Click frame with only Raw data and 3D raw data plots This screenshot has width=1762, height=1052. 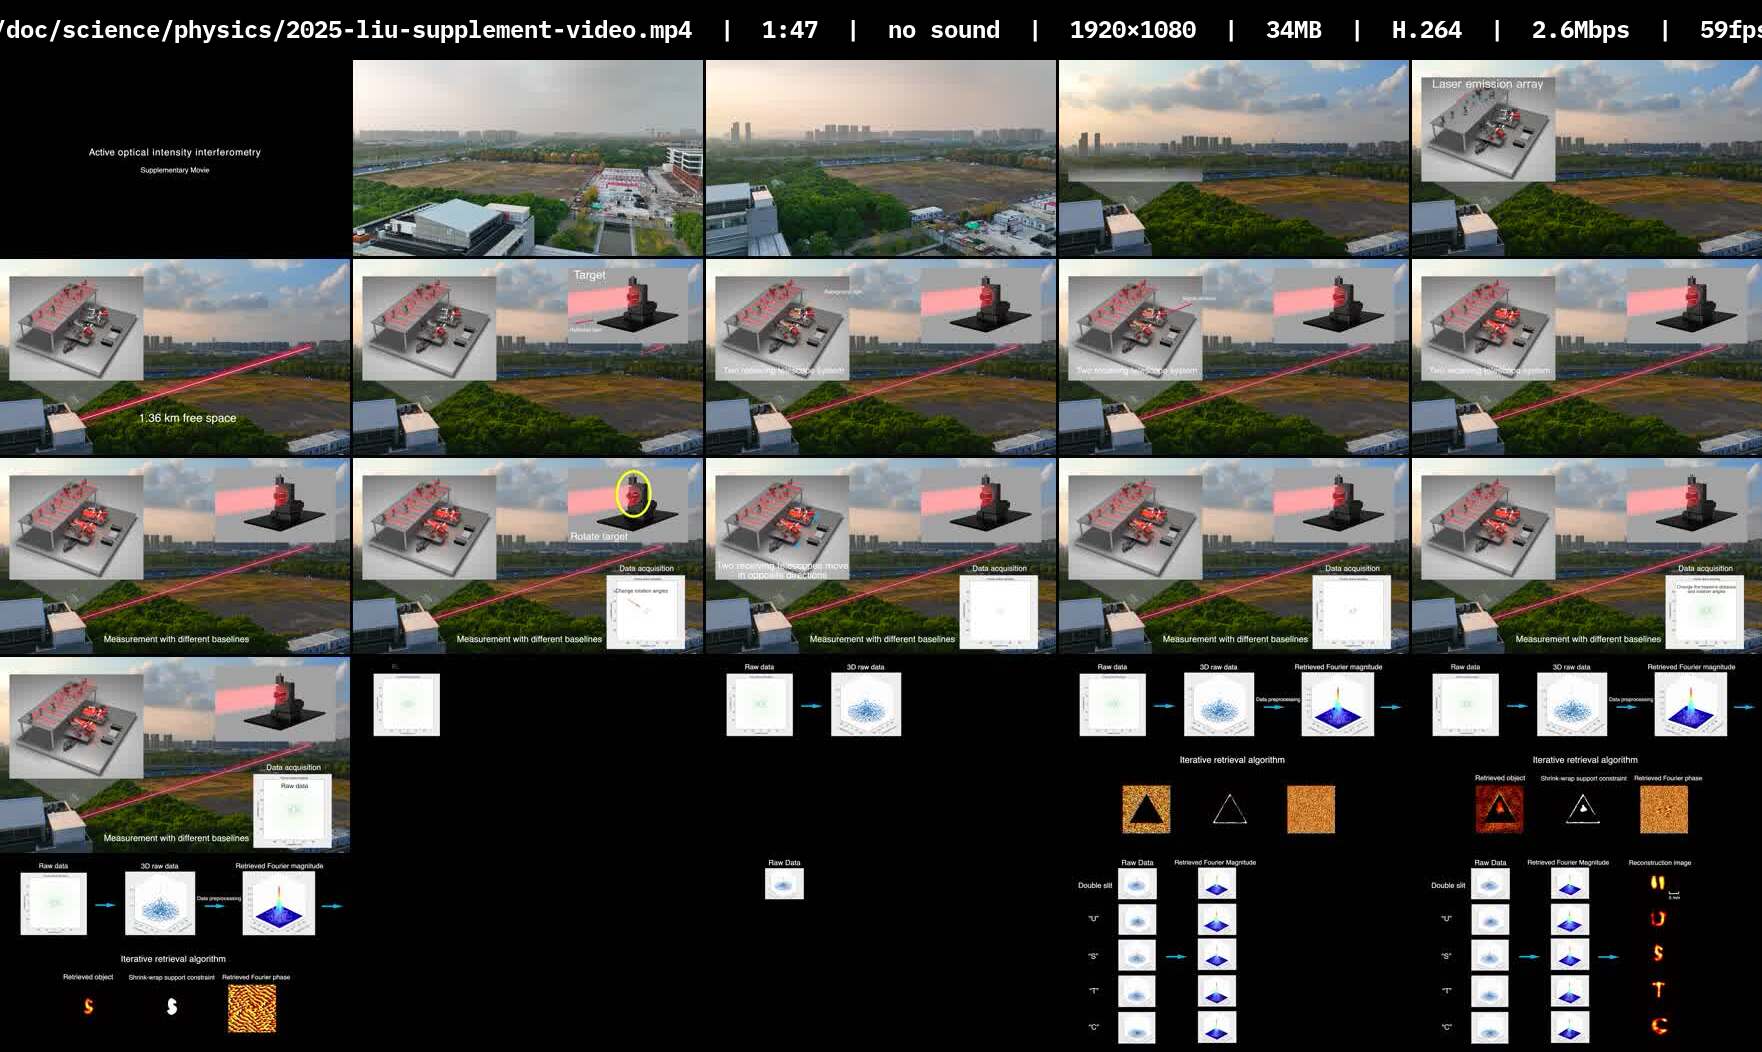click(x=880, y=754)
